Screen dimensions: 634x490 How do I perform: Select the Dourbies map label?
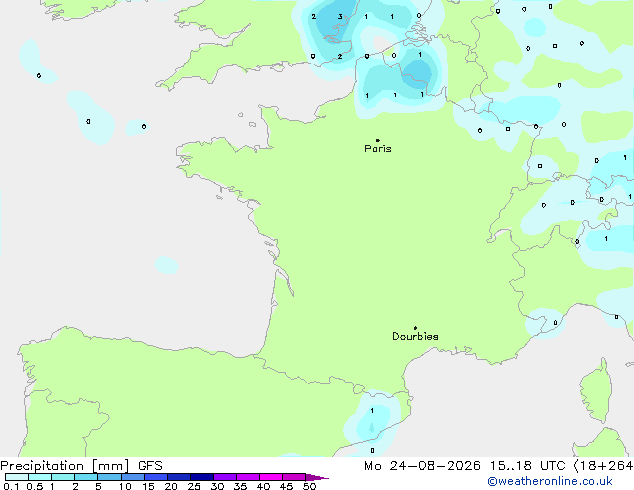[x=415, y=336]
